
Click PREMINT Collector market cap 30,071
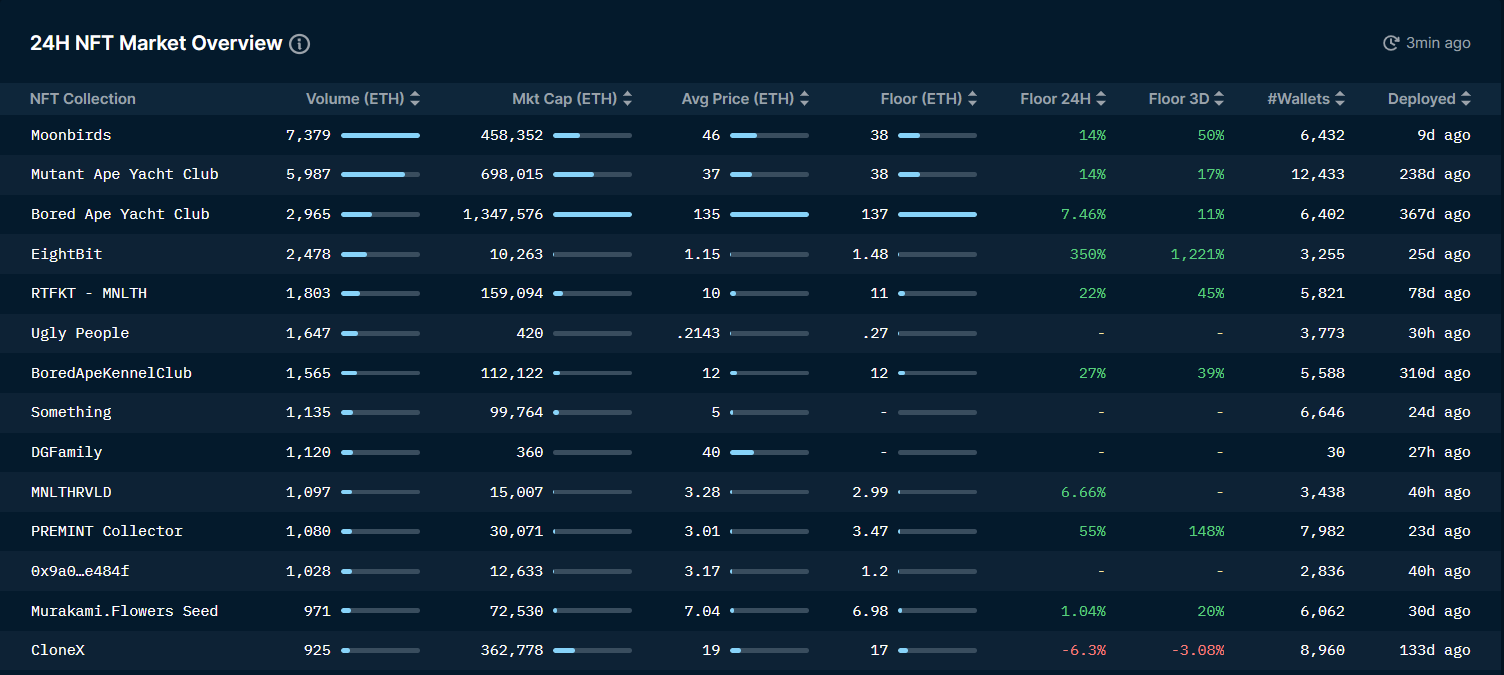[517, 531]
